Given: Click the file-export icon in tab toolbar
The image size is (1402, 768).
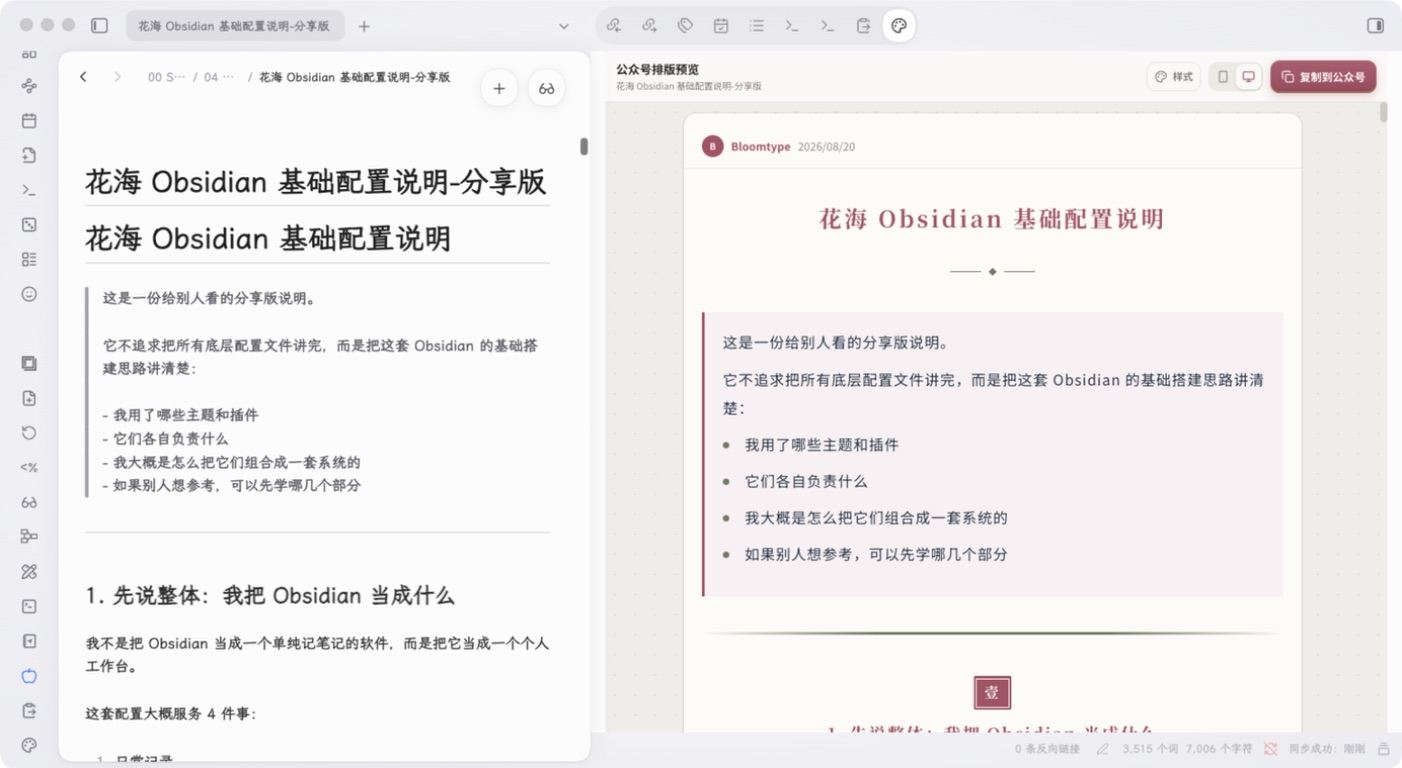Looking at the screenshot, I should (863, 26).
